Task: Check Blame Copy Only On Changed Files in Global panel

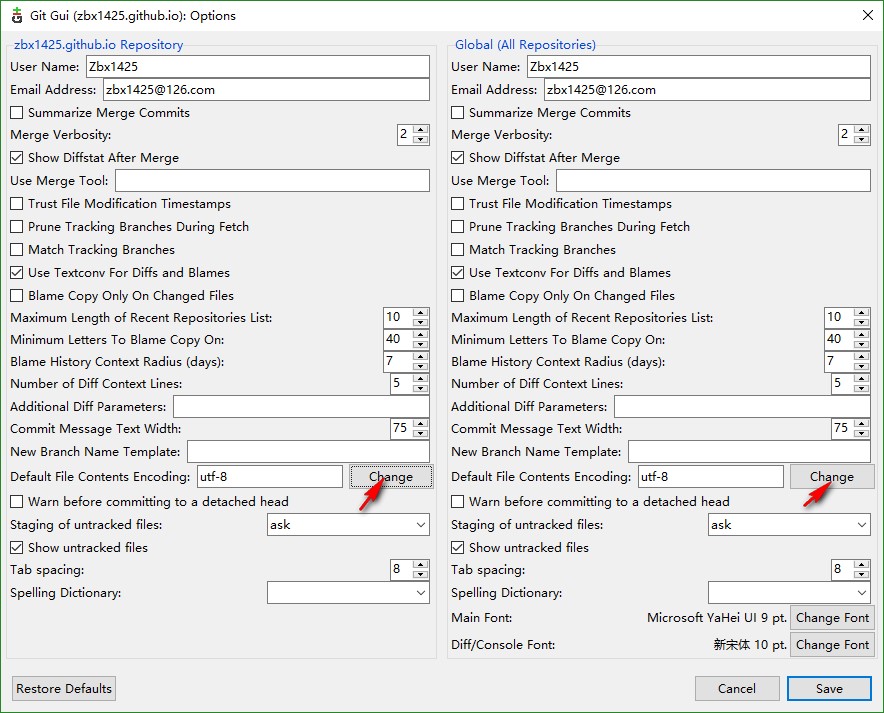Action: click(458, 296)
